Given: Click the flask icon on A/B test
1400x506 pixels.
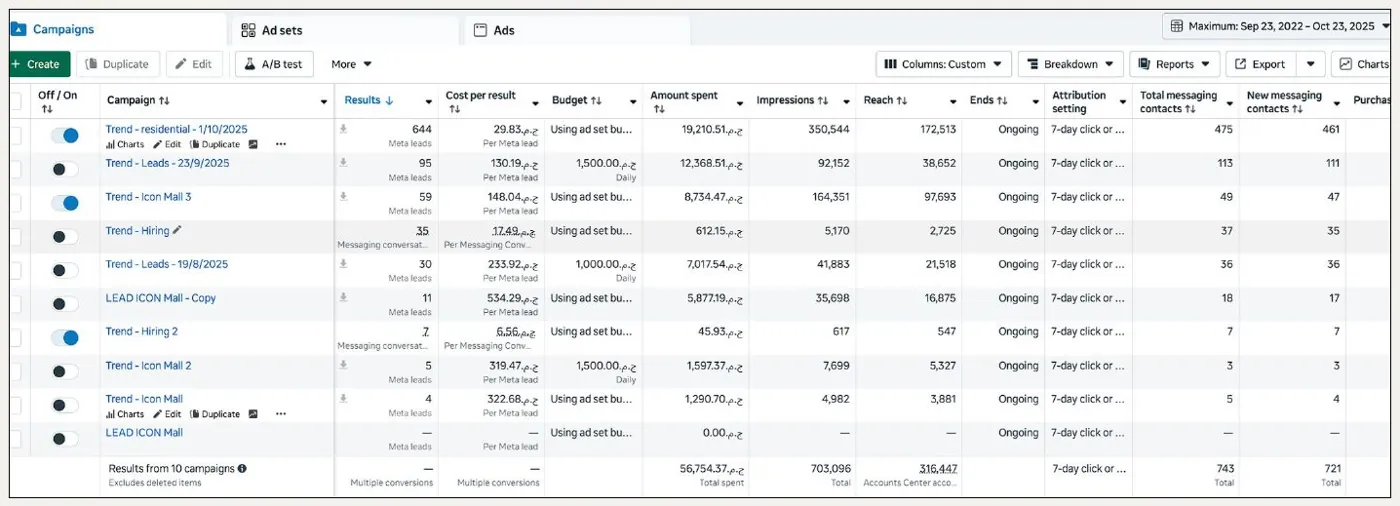Looking at the screenshot, I should point(250,64).
